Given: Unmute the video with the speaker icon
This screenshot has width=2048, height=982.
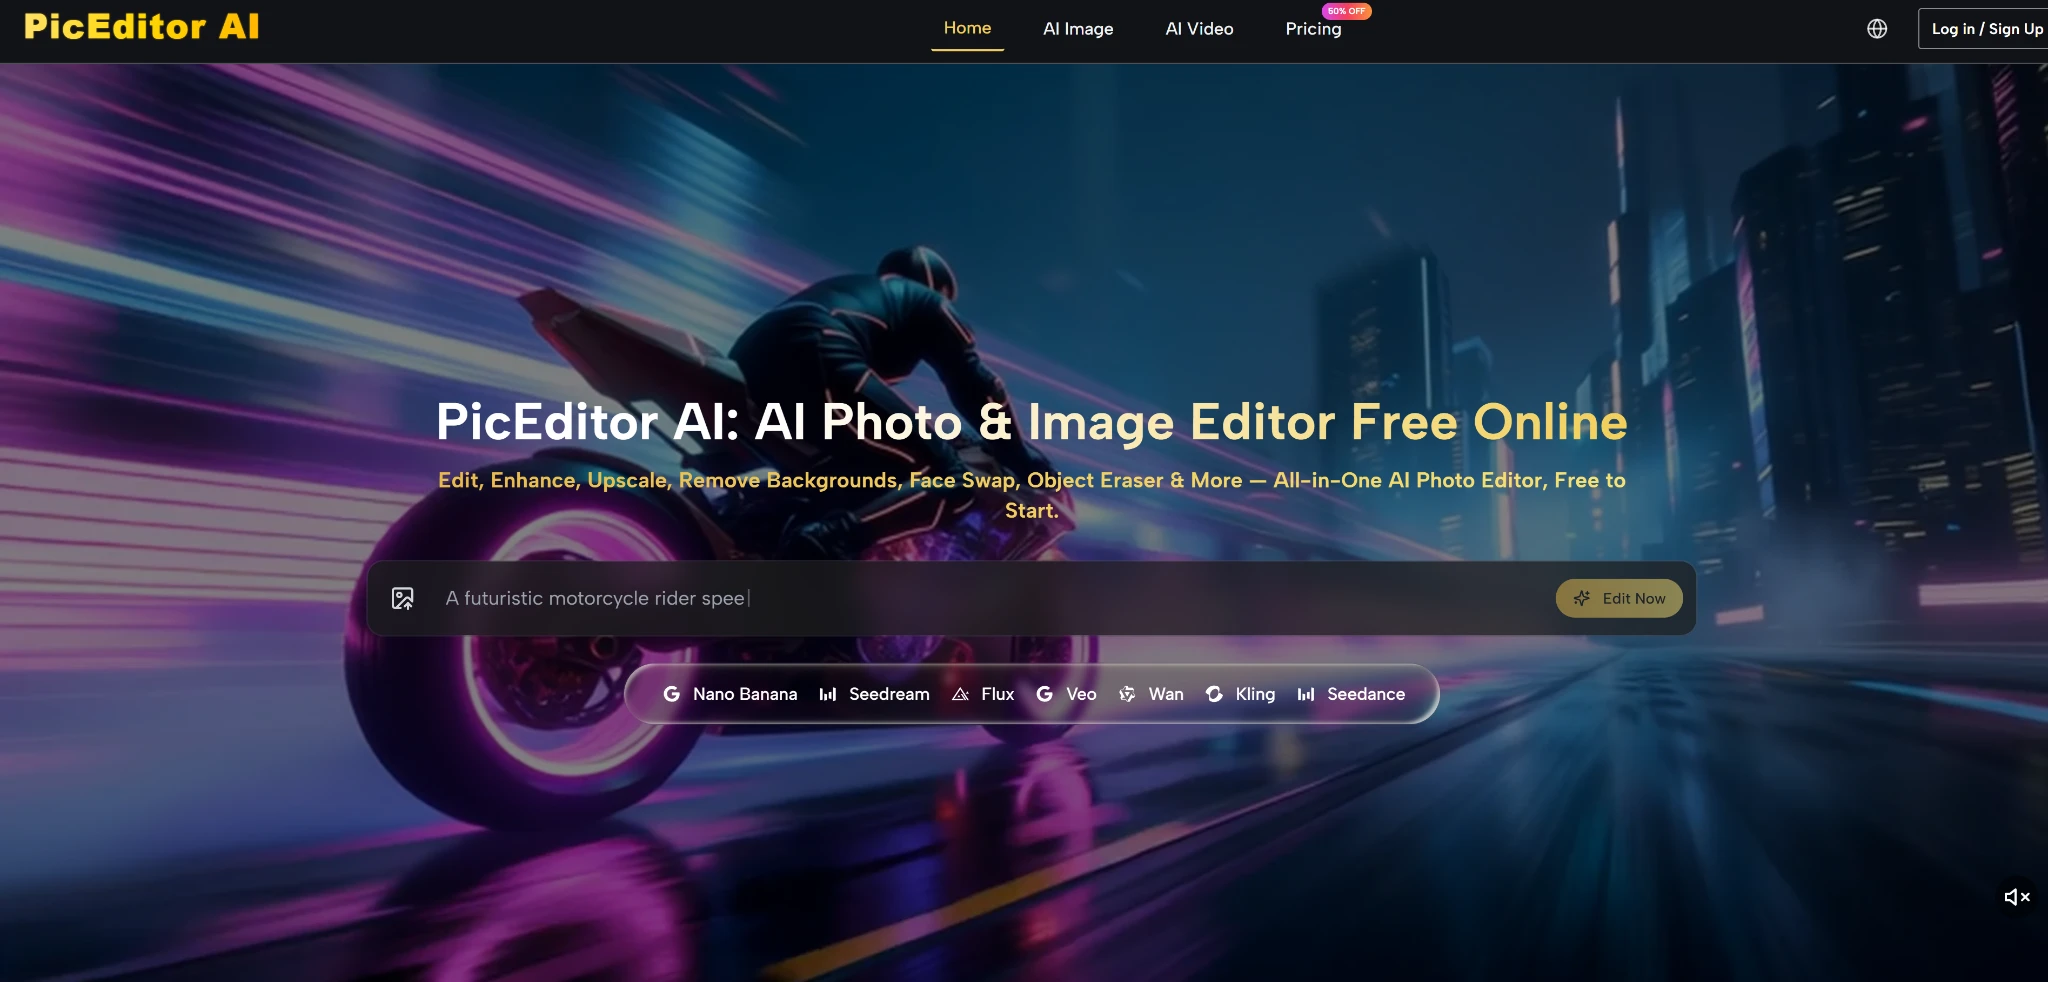Looking at the screenshot, I should click(2017, 897).
